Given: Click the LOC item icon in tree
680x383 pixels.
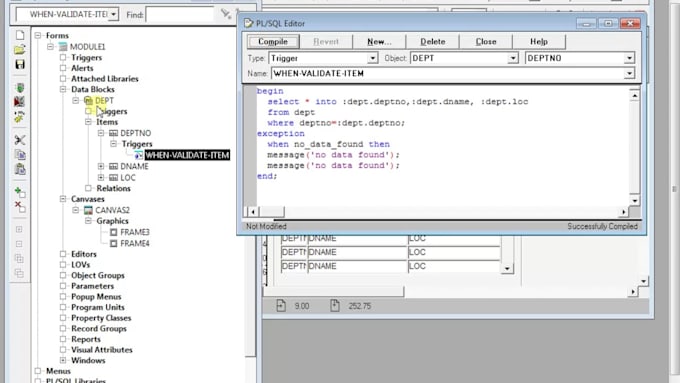Looking at the screenshot, I should (x=113, y=177).
